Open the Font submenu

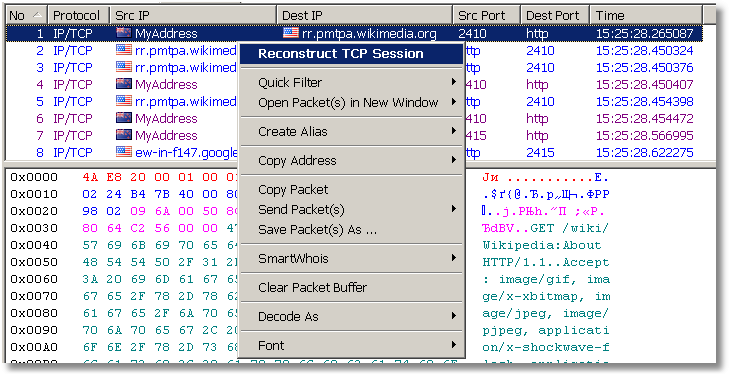[351, 345]
